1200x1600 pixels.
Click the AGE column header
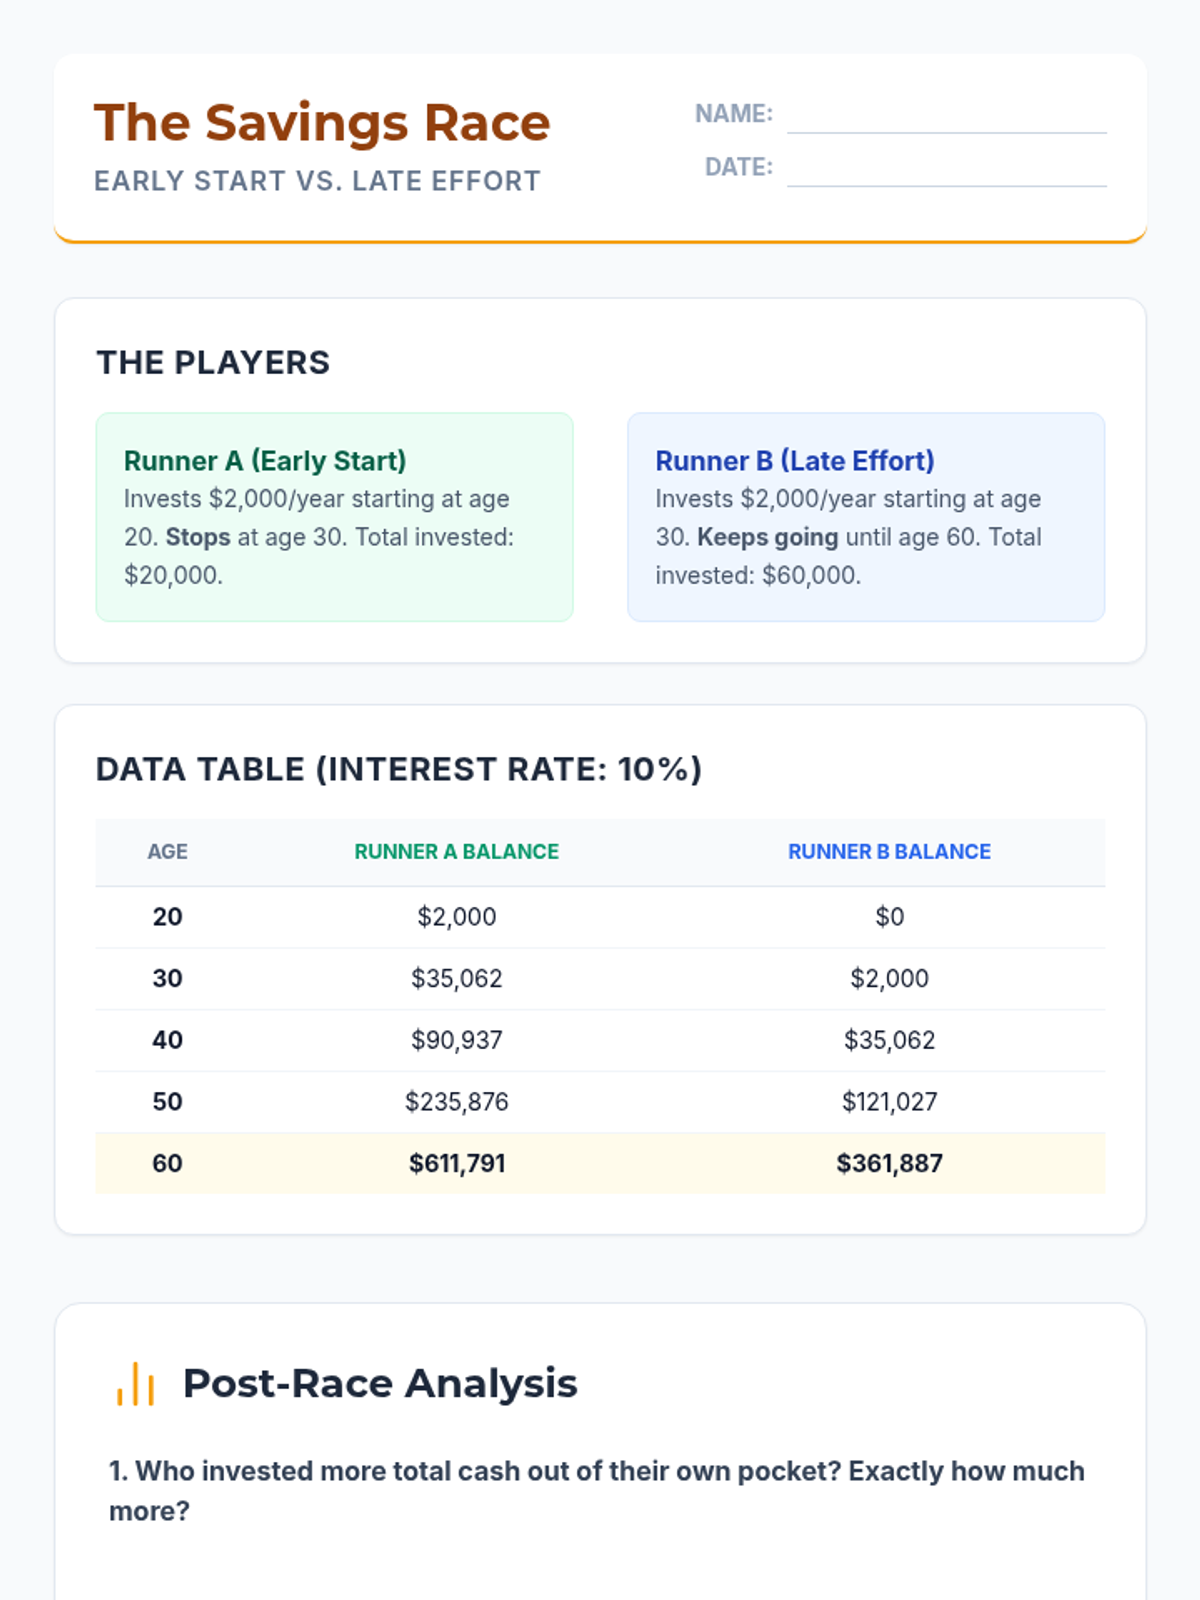point(167,852)
